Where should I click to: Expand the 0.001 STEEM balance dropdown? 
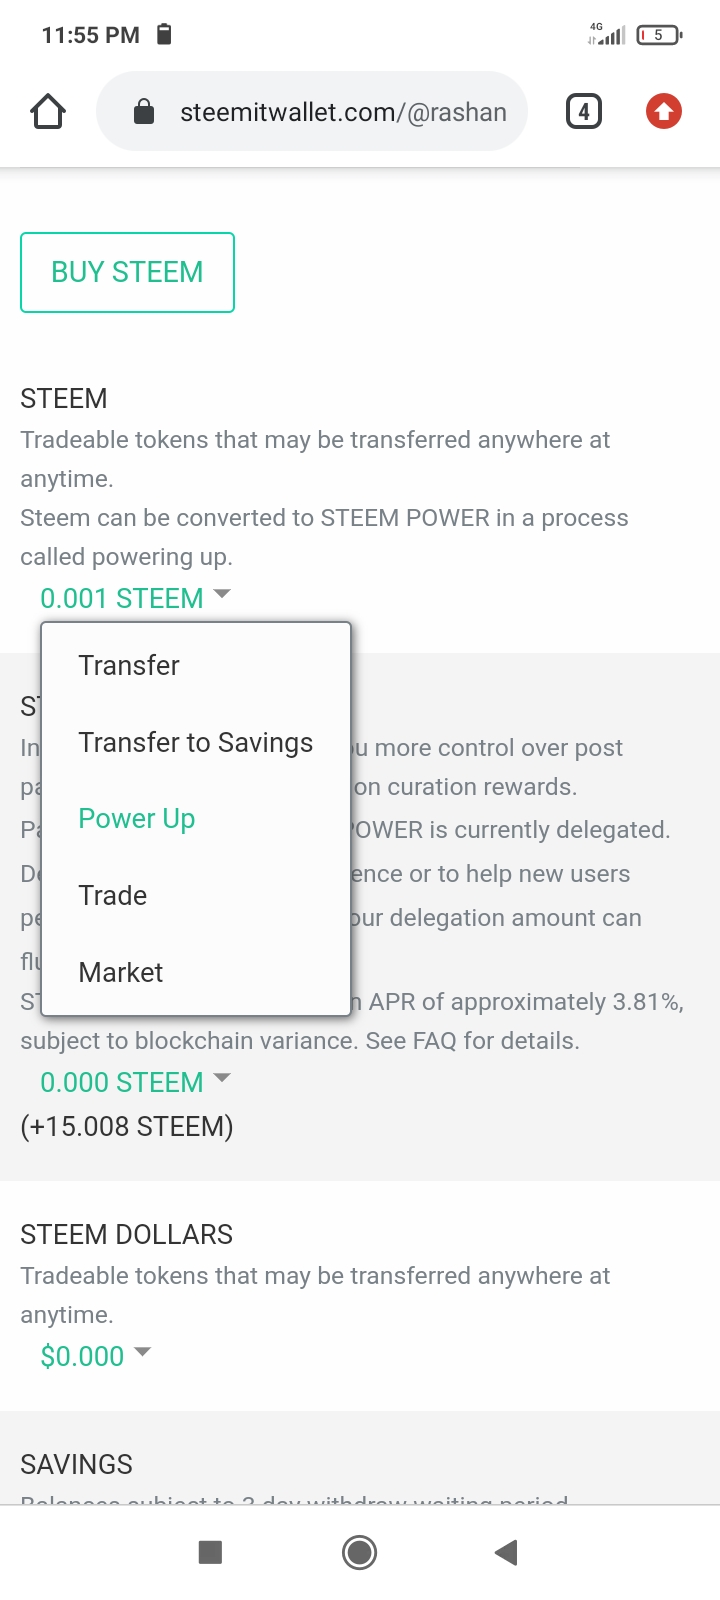point(135,598)
